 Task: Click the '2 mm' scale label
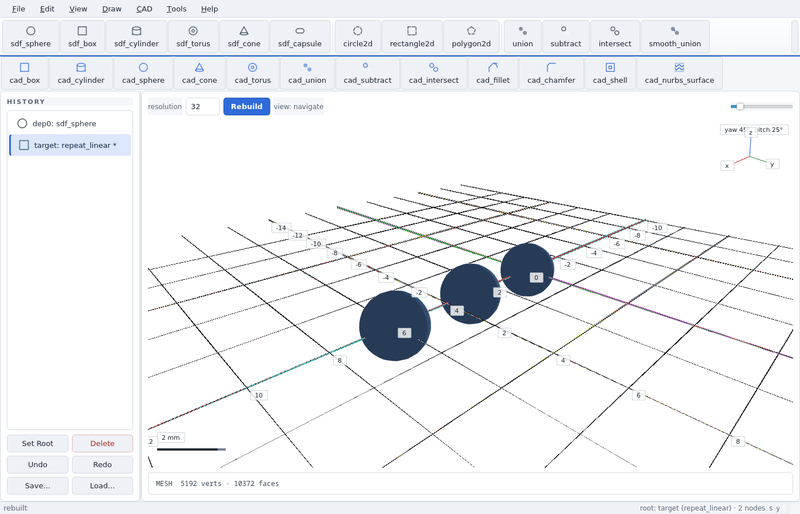coord(171,437)
